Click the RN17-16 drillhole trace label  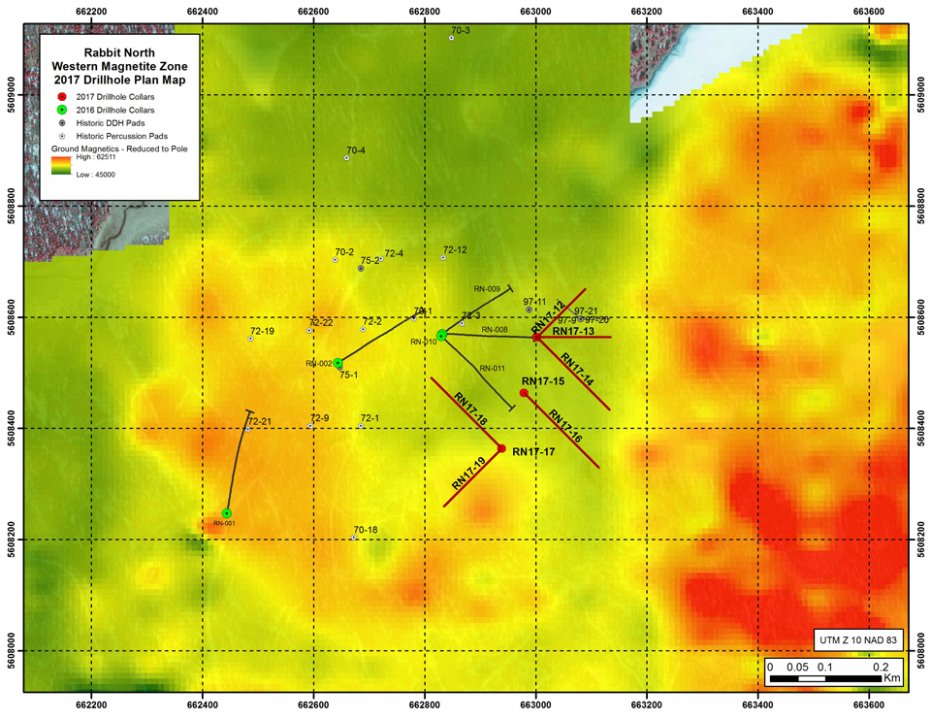point(565,426)
